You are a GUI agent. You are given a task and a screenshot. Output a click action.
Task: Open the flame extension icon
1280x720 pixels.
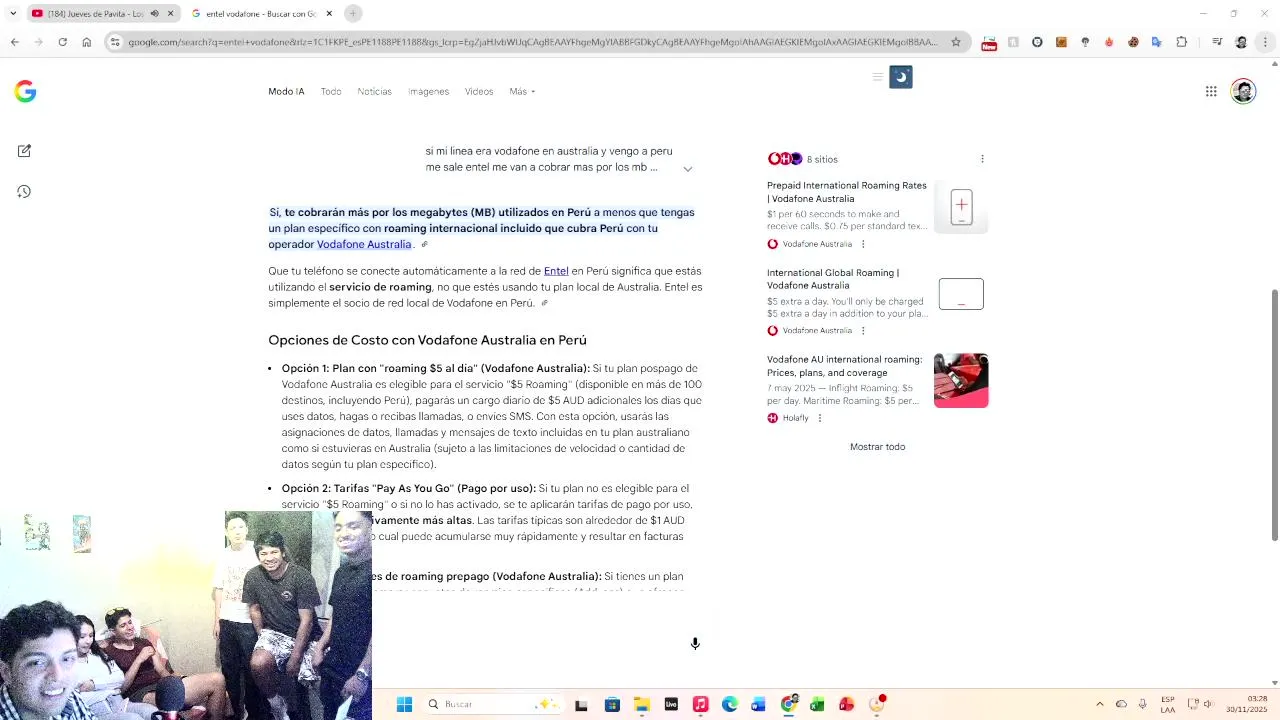[x=1109, y=42]
